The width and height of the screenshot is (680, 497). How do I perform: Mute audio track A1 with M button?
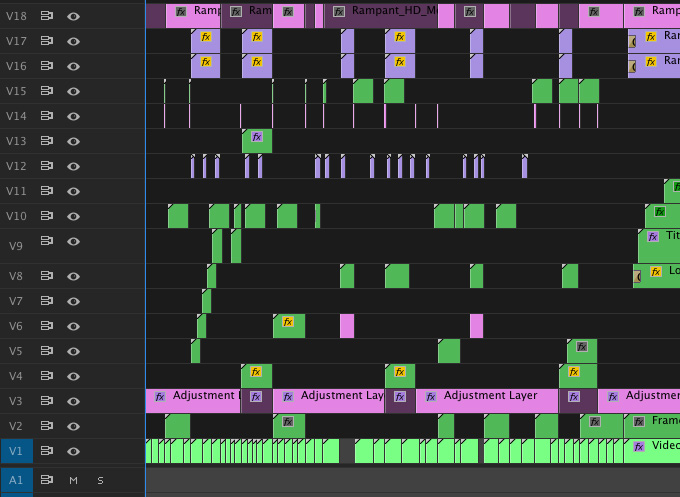click(x=73, y=481)
